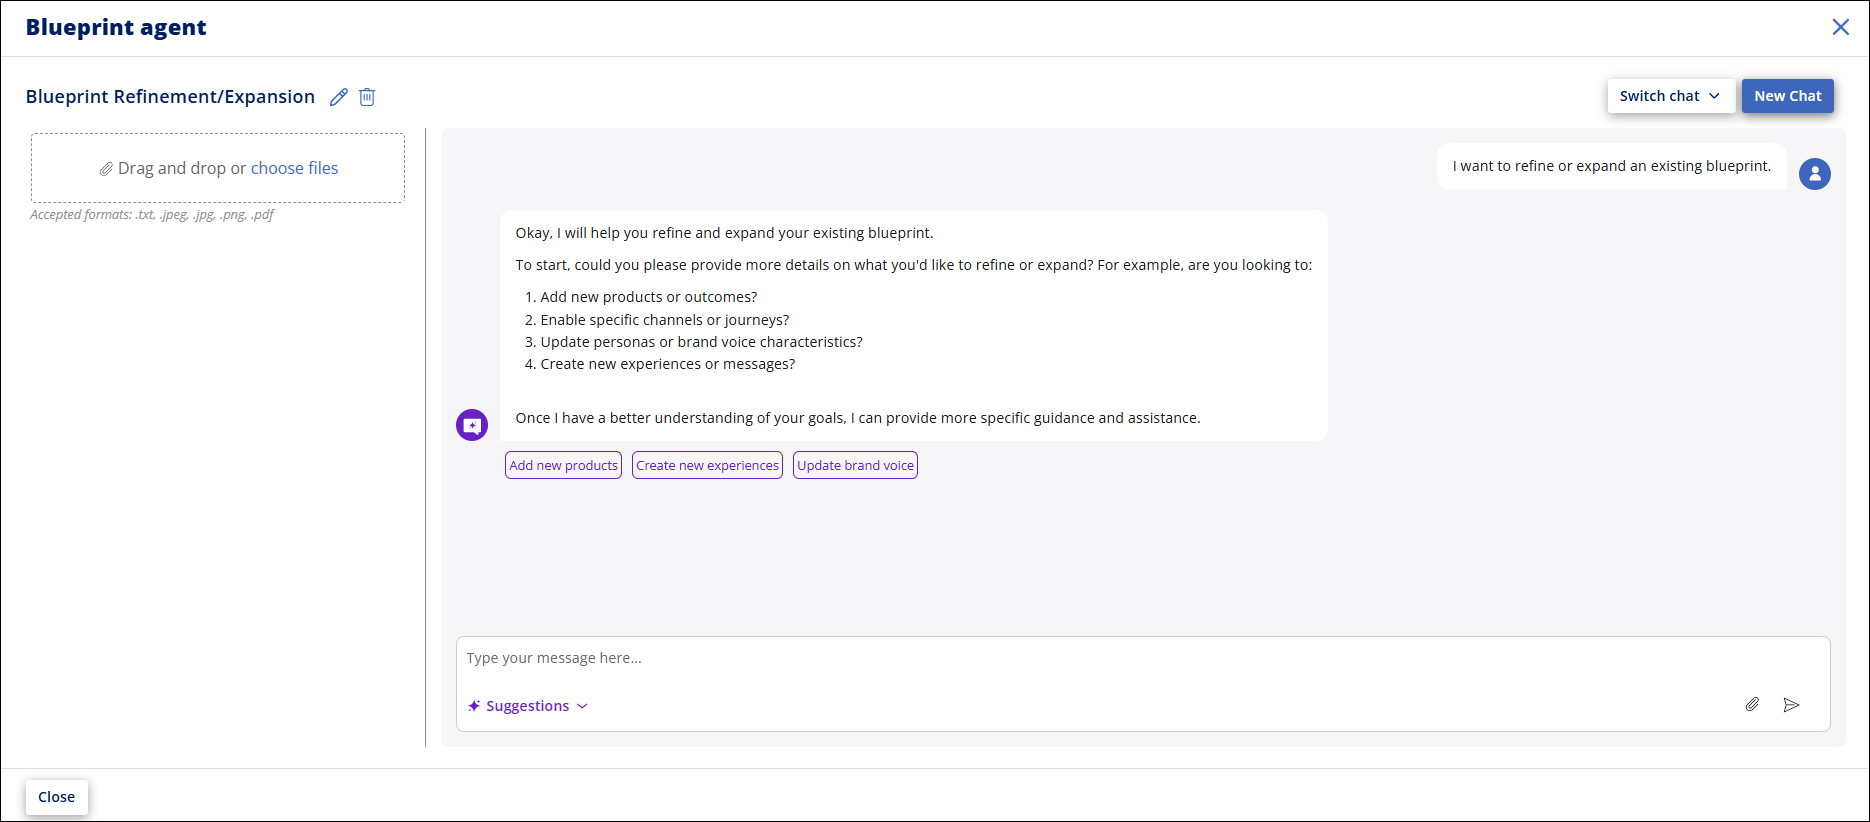Image resolution: width=1870 pixels, height=822 pixels.
Task: Click the Close button at the bottom
Action: (x=57, y=797)
